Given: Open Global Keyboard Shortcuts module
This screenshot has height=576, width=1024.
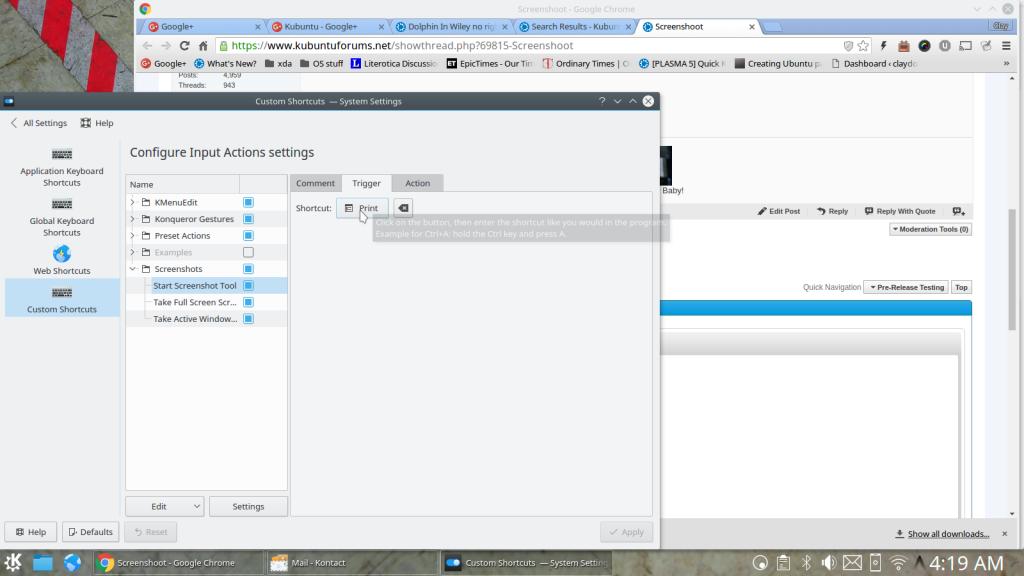Looking at the screenshot, I should pos(62,215).
